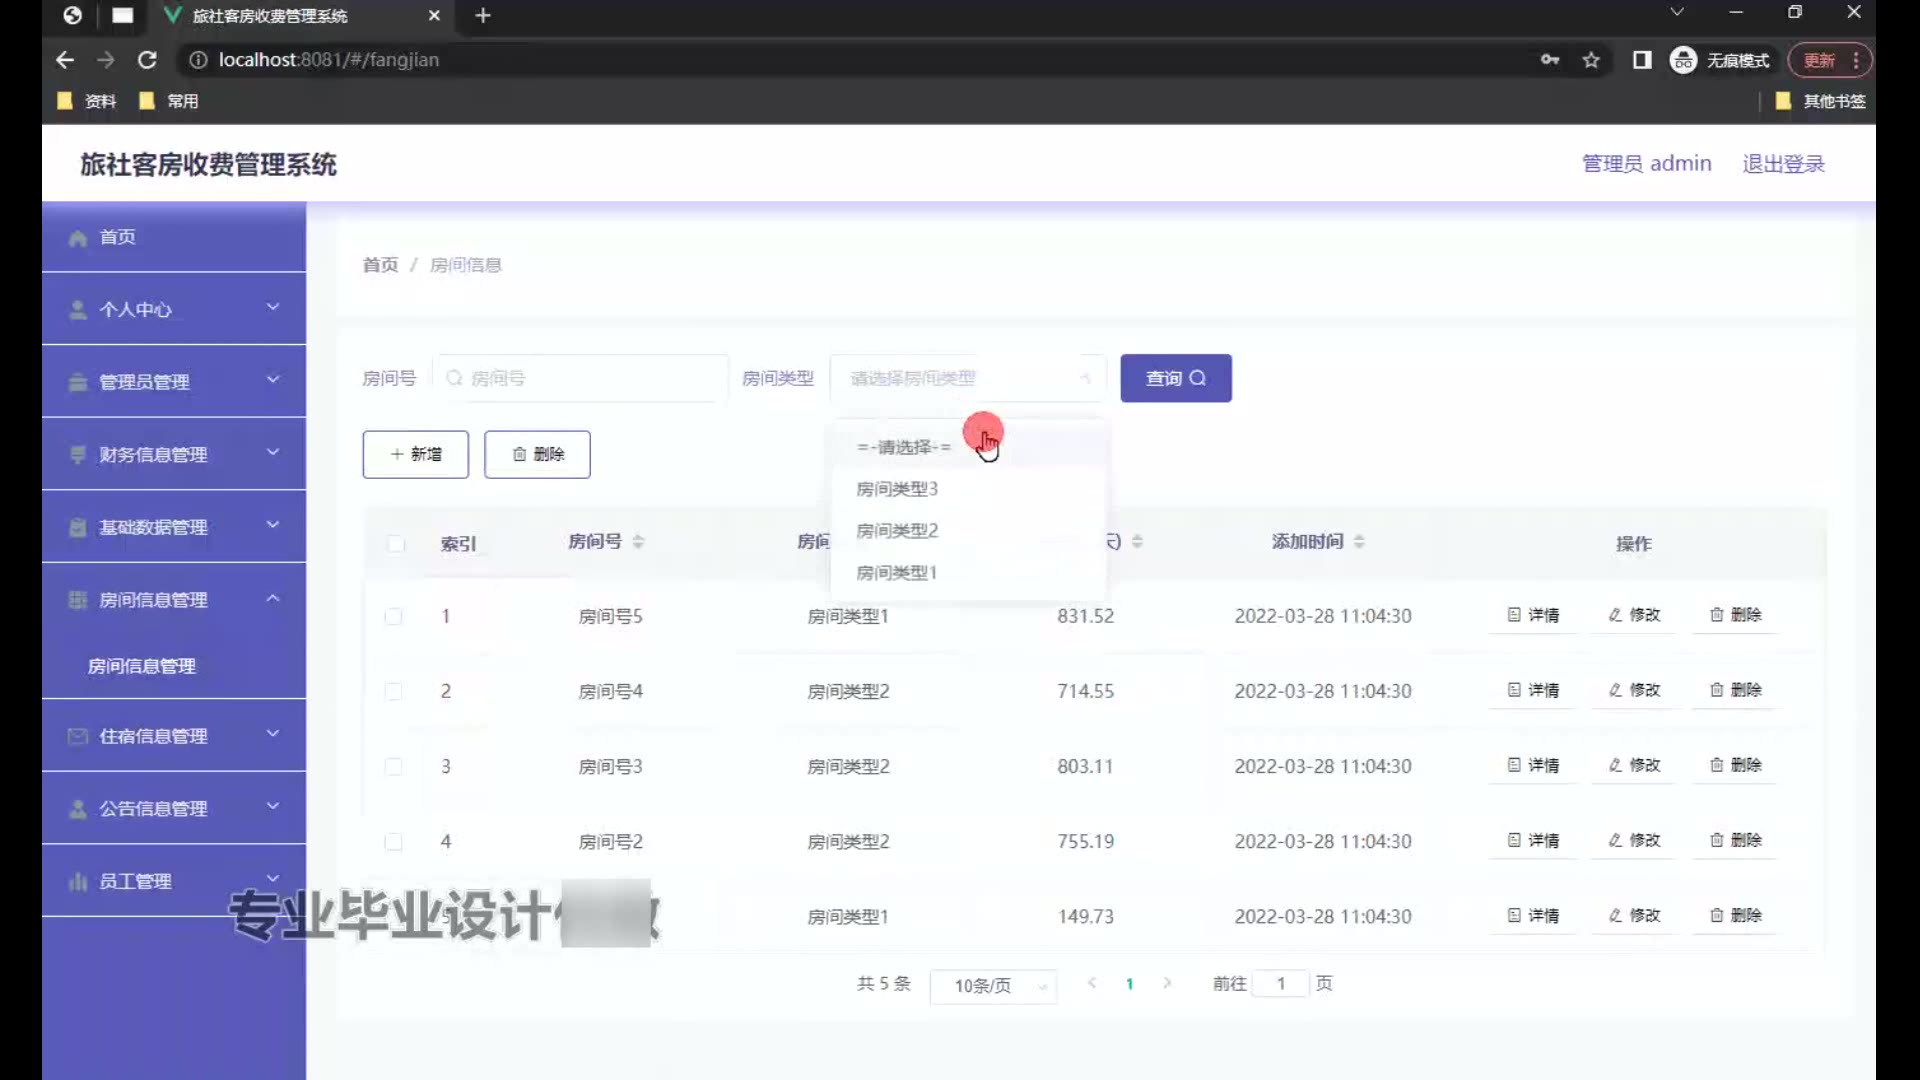Open 详情 in the 149.73 row
The height and width of the screenshot is (1080, 1920).
[1533, 915]
